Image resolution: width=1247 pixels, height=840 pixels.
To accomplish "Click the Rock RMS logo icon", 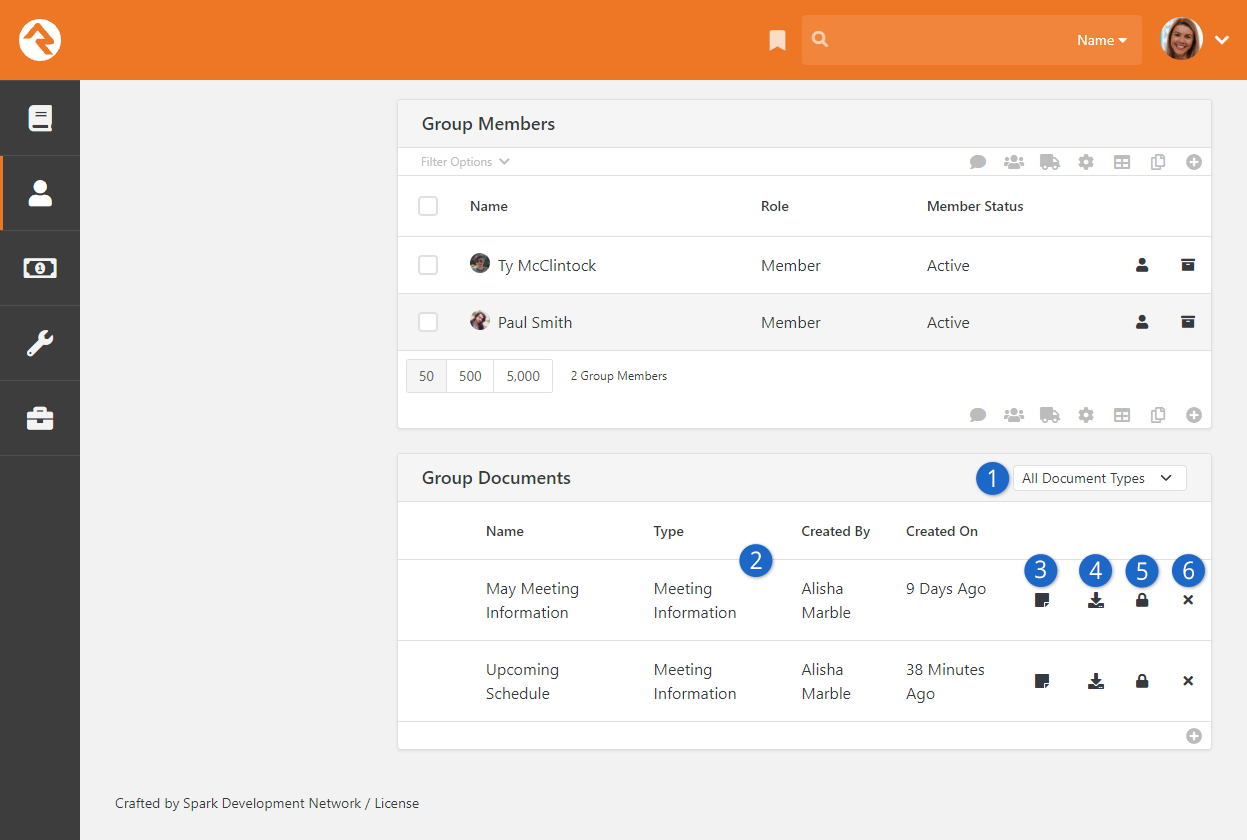I will click(x=40, y=40).
